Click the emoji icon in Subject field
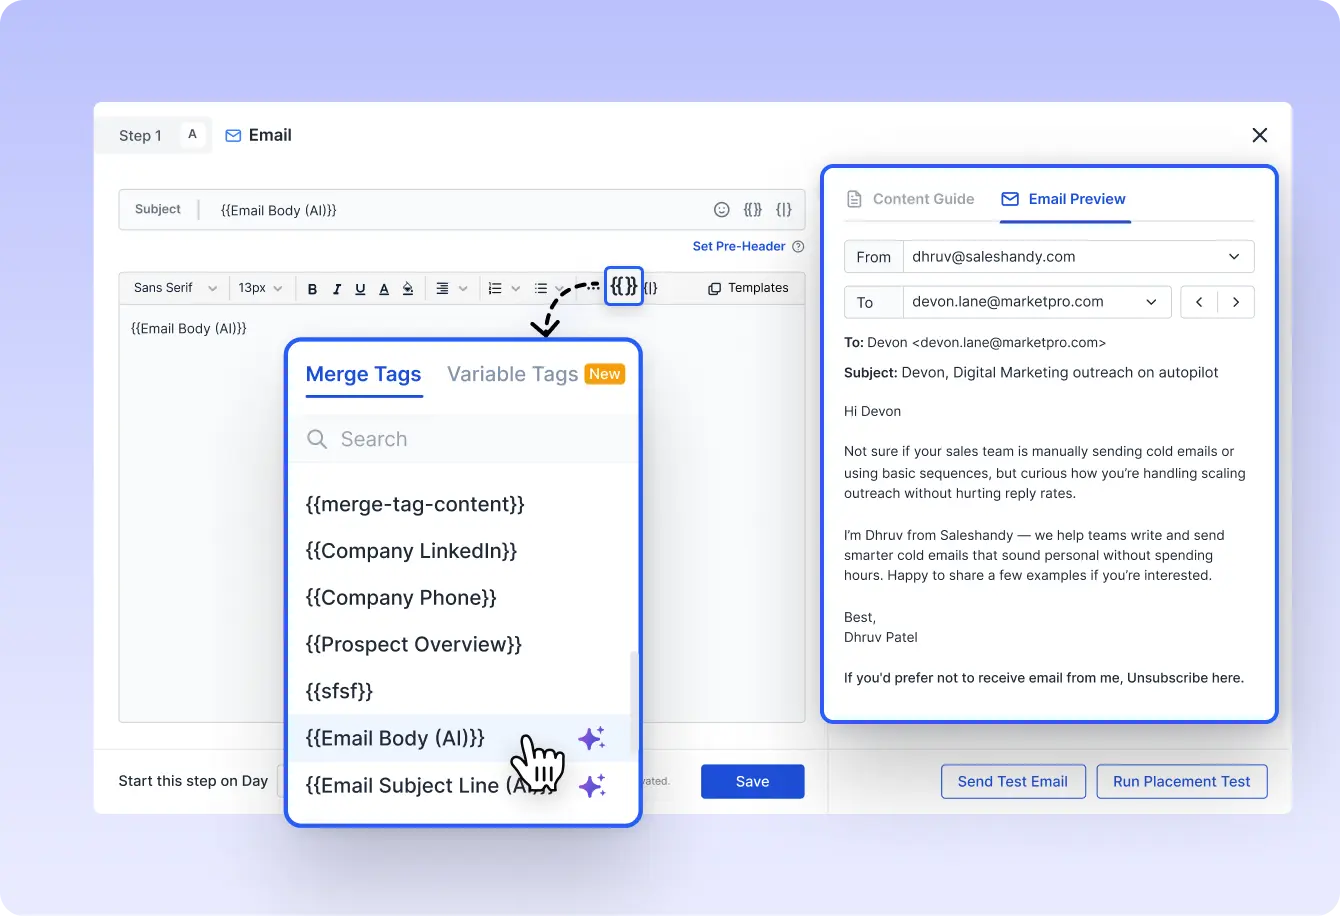This screenshot has height=916, width=1340. 721,210
